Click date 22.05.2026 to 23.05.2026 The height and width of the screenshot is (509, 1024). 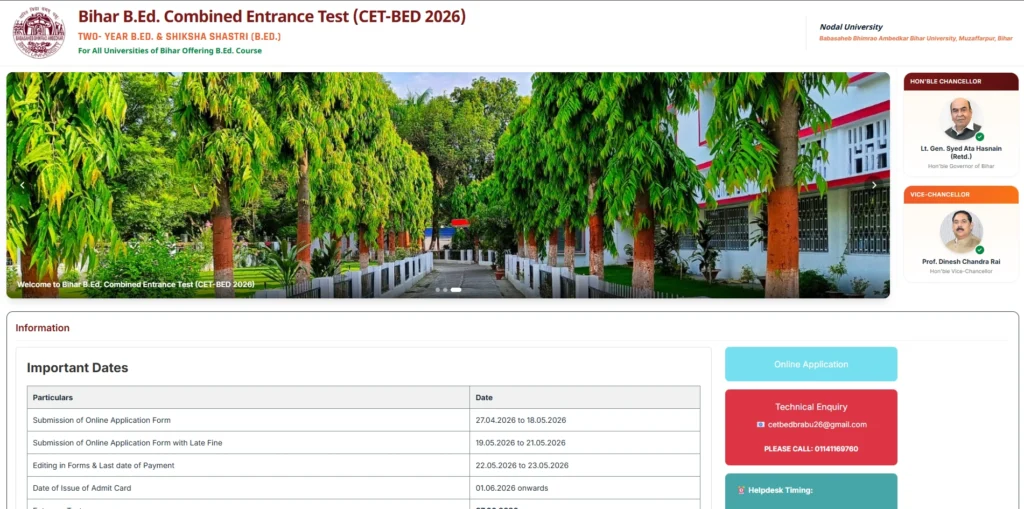(522, 465)
